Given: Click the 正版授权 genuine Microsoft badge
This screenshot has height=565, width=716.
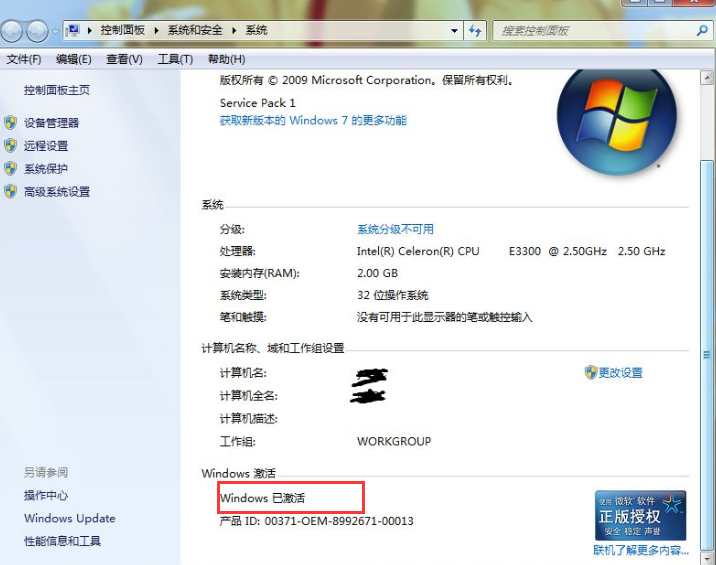Looking at the screenshot, I should (x=641, y=516).
